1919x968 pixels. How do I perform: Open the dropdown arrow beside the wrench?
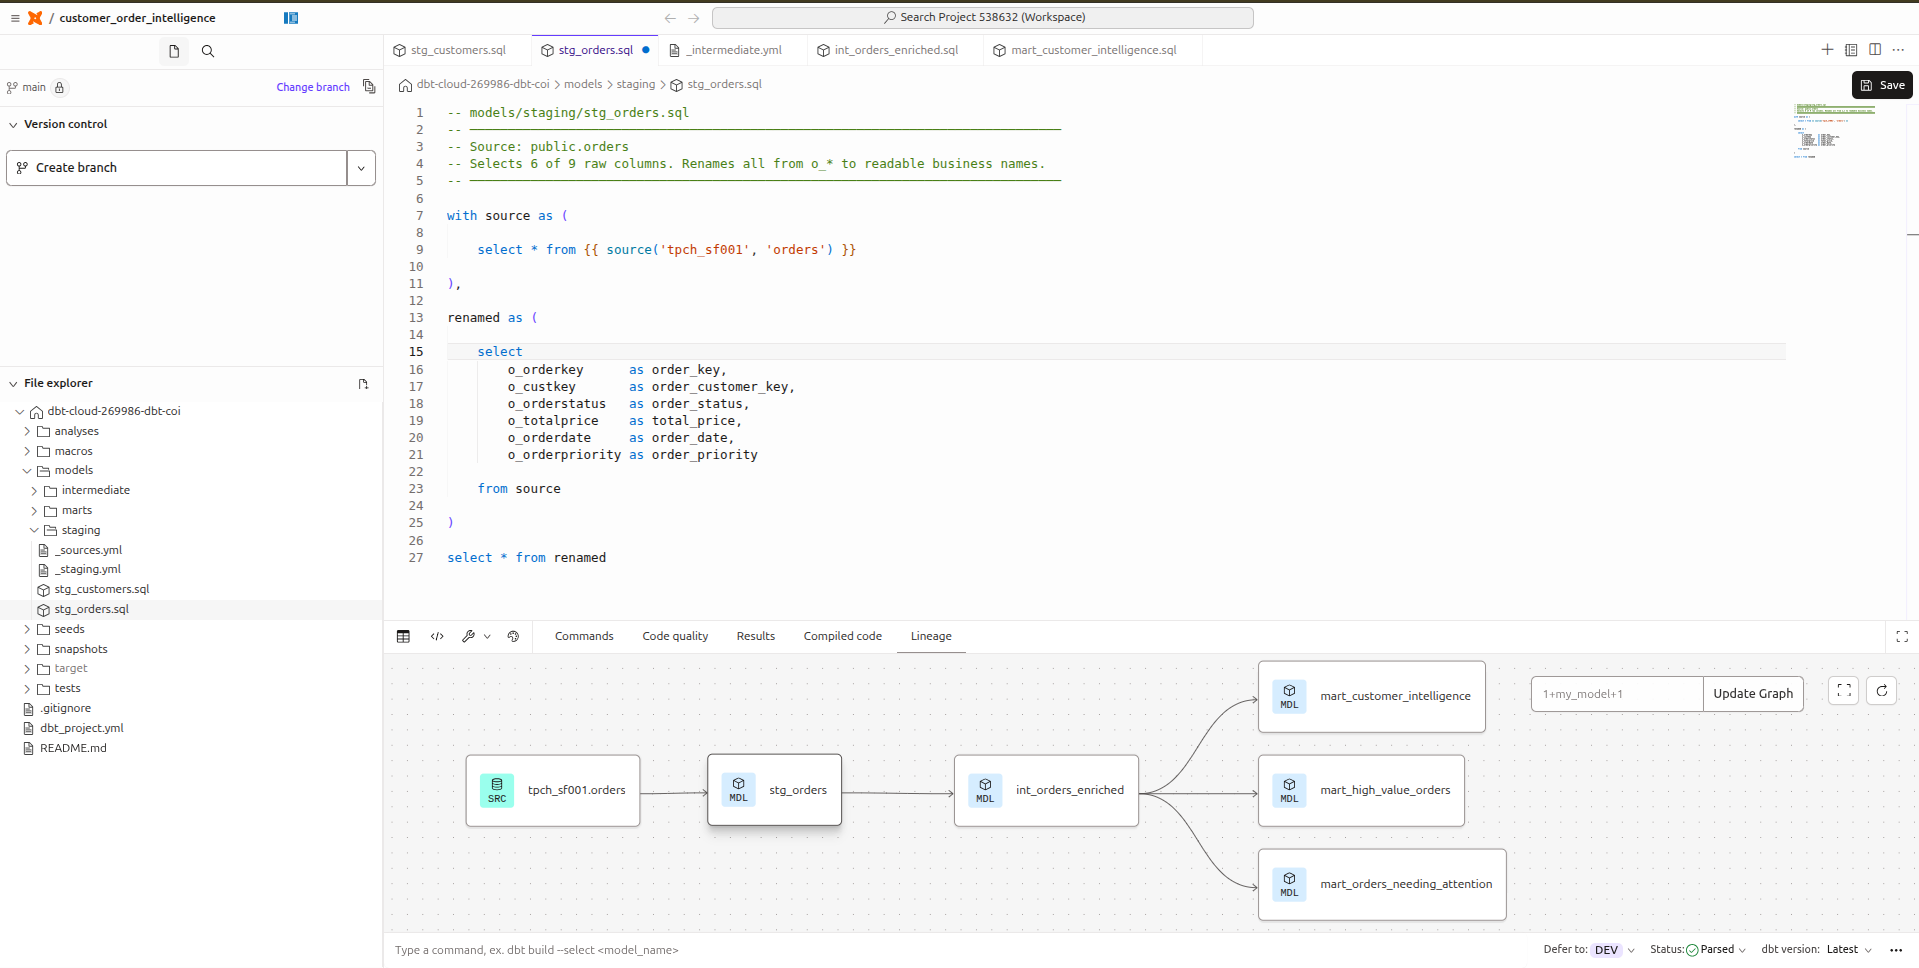[487, 636]
